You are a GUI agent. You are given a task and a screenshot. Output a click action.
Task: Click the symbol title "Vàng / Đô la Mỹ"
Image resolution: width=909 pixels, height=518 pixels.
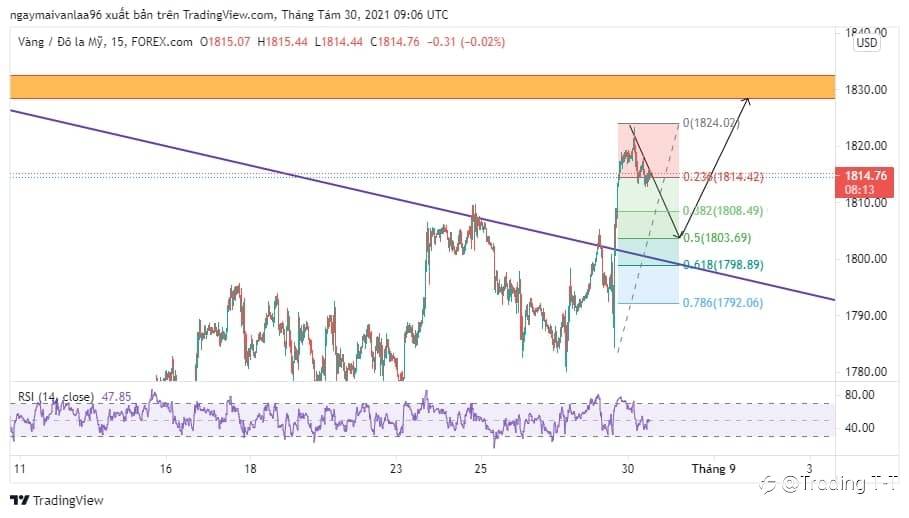(x=61, y=42)
